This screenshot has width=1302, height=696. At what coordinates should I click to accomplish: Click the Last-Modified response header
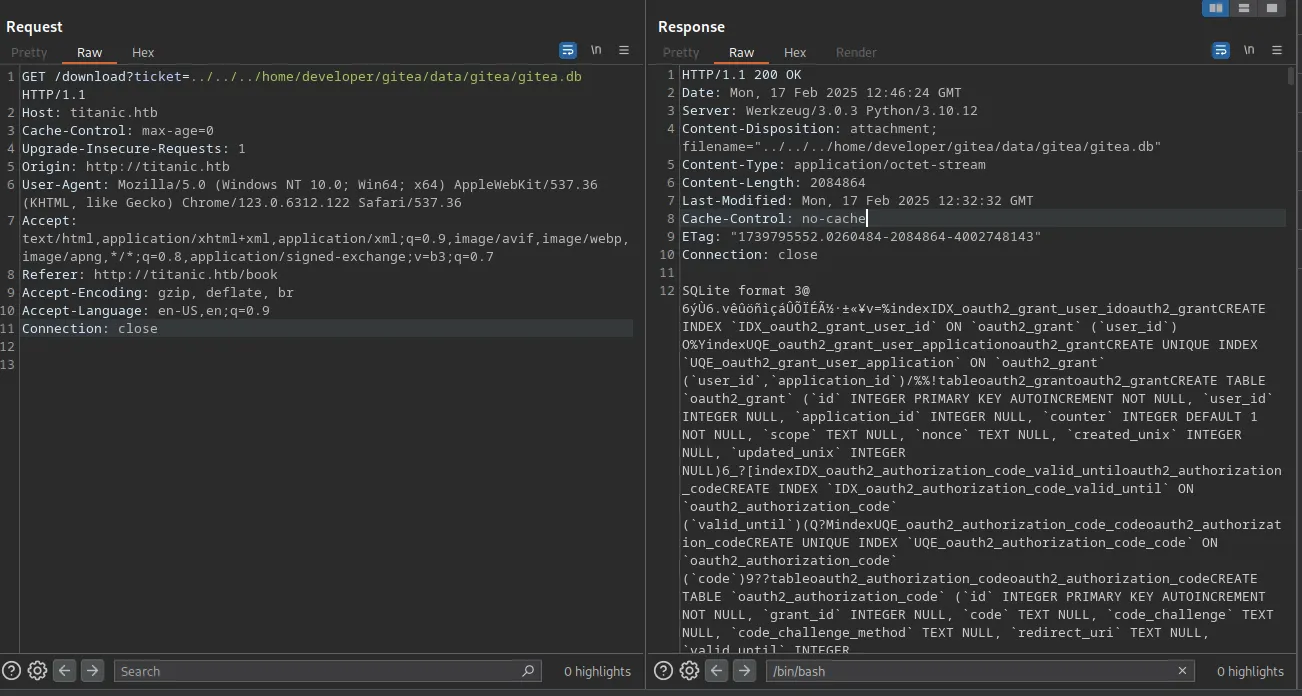pyautogui.click(x=857, y=200)
